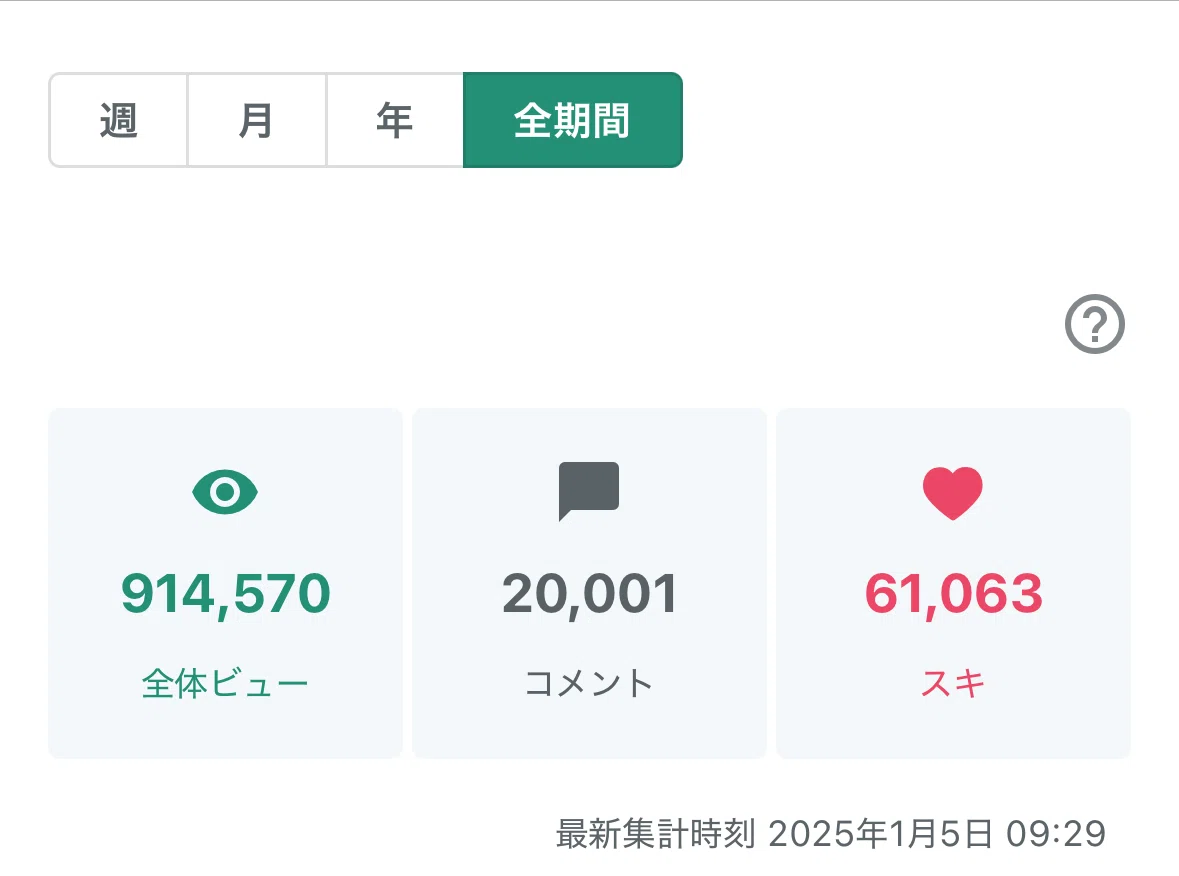Click blank top area of likes card
This screenshot has height=876, width=1179.
(953, 435)
